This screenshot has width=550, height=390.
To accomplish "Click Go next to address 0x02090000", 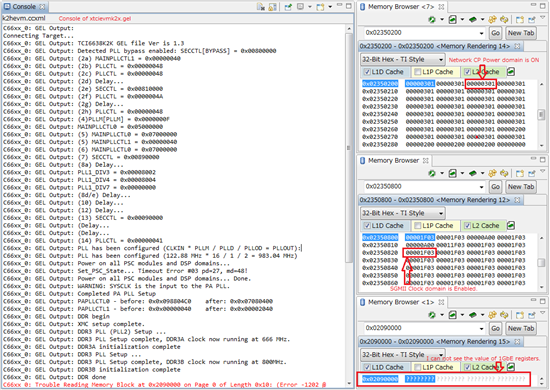I will coord(495,329).
